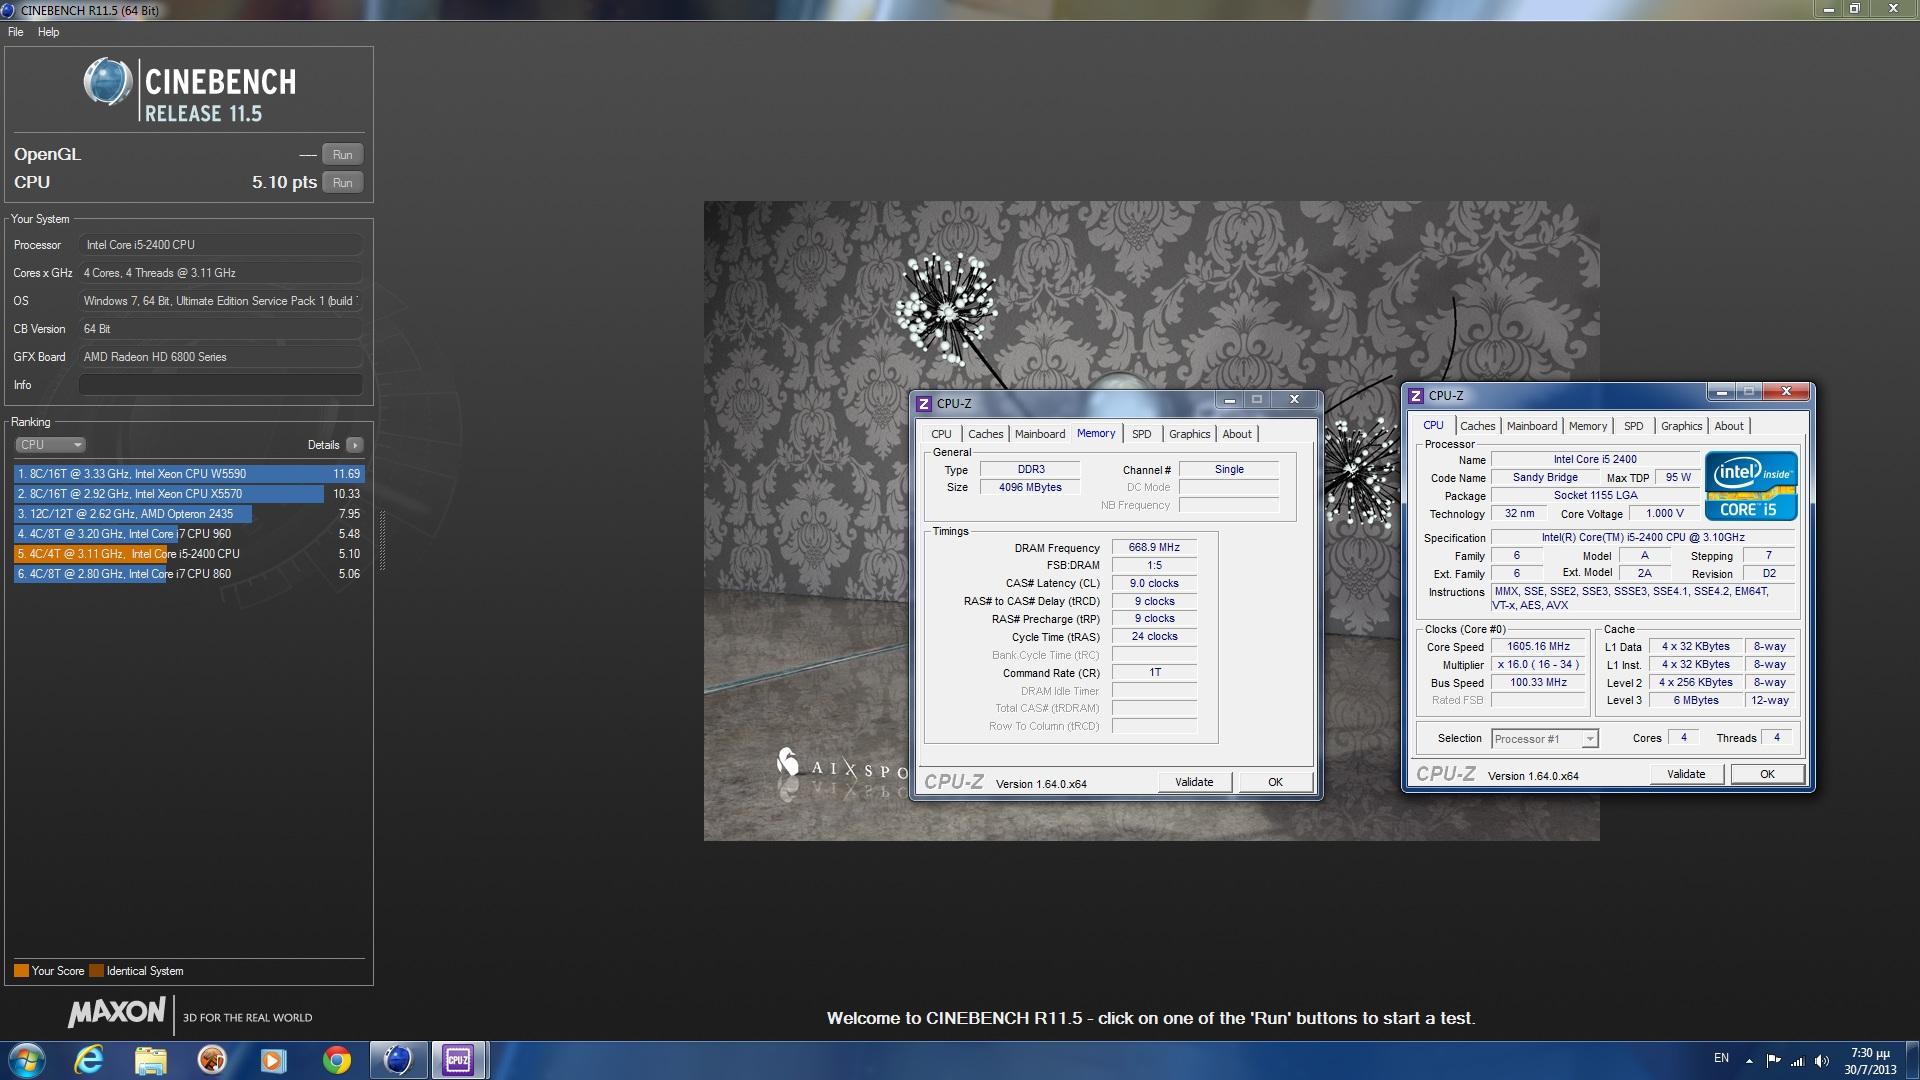Switch to CPU tab in Memory CPU-Z window
Screen dimensions: 1920x1080
941,434
